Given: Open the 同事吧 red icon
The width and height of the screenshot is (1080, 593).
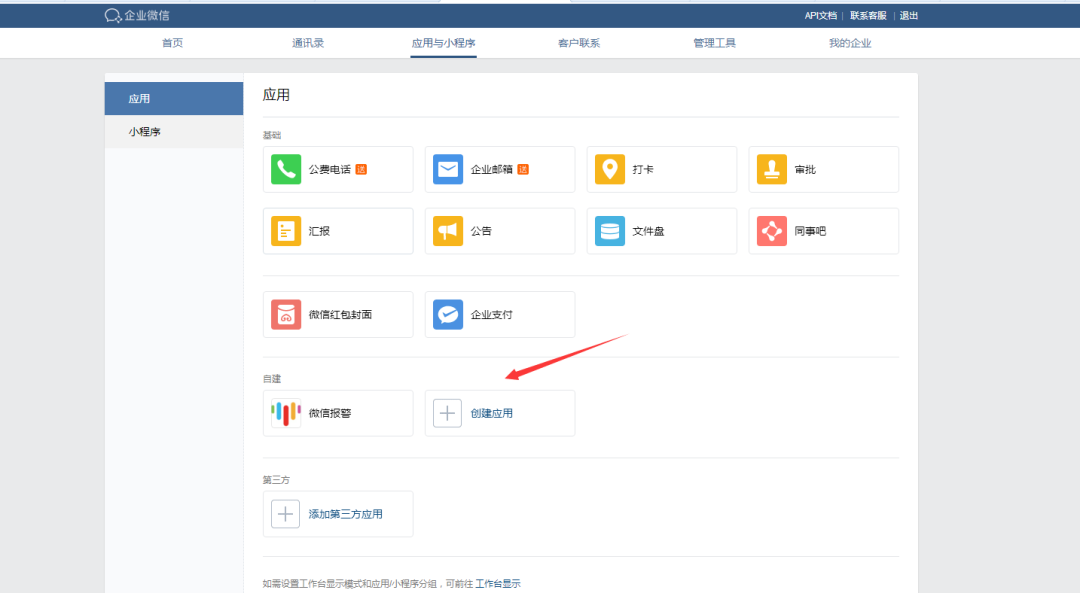Looking at the screenshot, I should click(771, 231).
